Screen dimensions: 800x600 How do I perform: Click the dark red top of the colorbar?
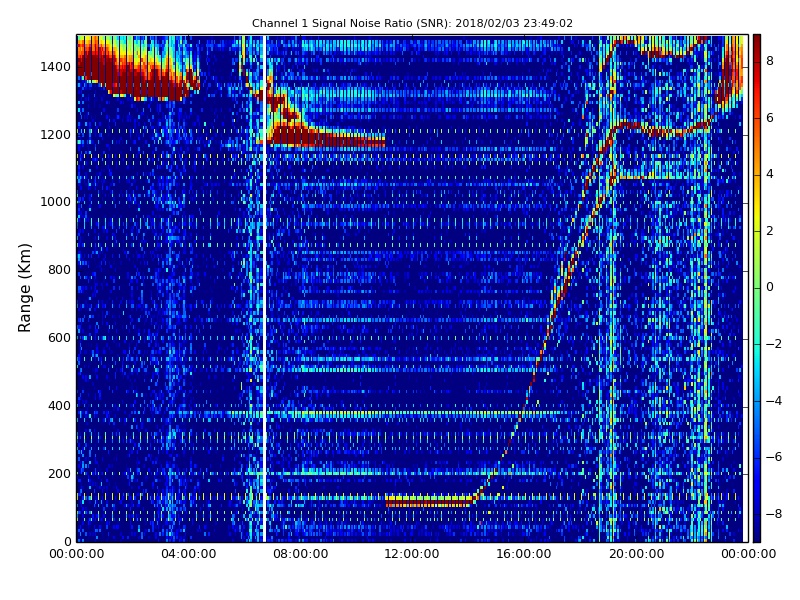click(757, 43)
